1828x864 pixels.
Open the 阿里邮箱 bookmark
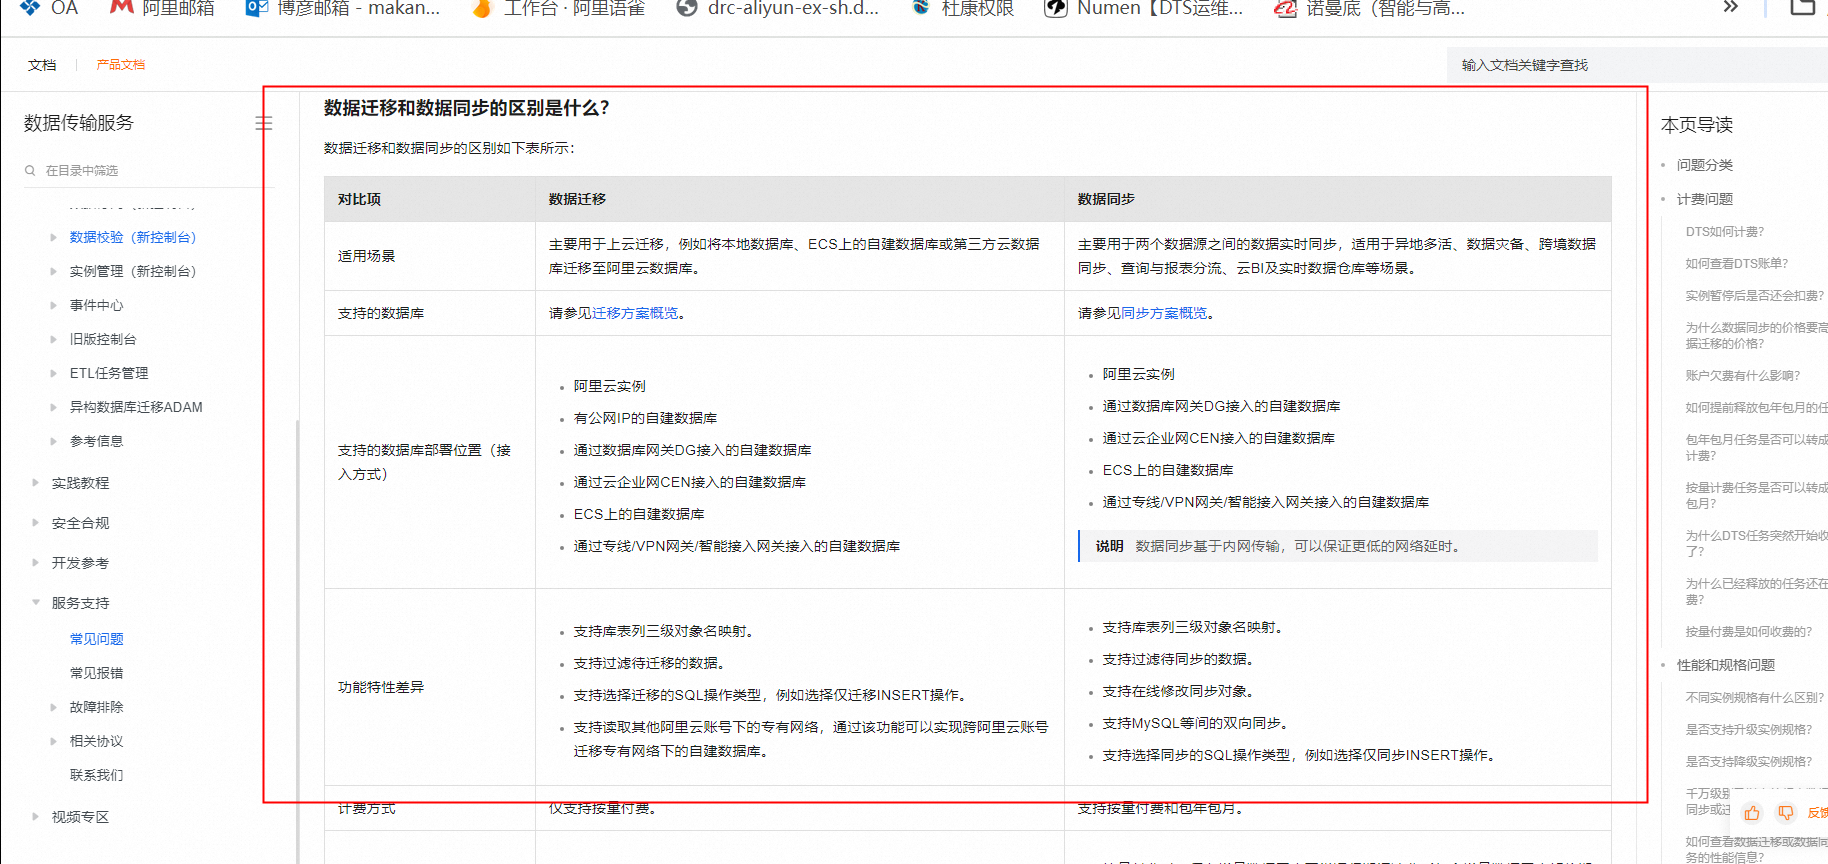(162, 8)
